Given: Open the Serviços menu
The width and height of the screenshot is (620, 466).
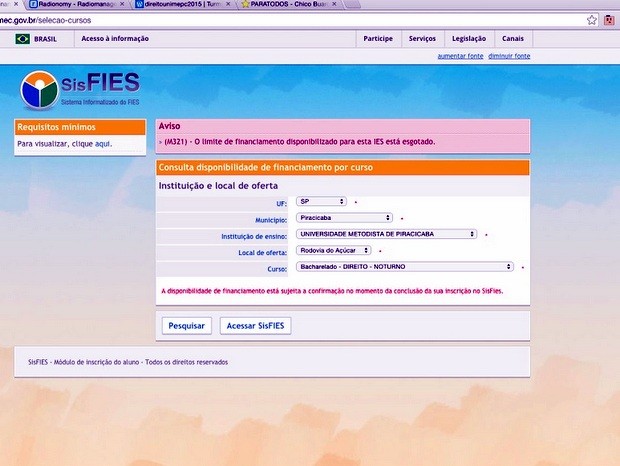Looking at the screenshot, I should point(422,39).
